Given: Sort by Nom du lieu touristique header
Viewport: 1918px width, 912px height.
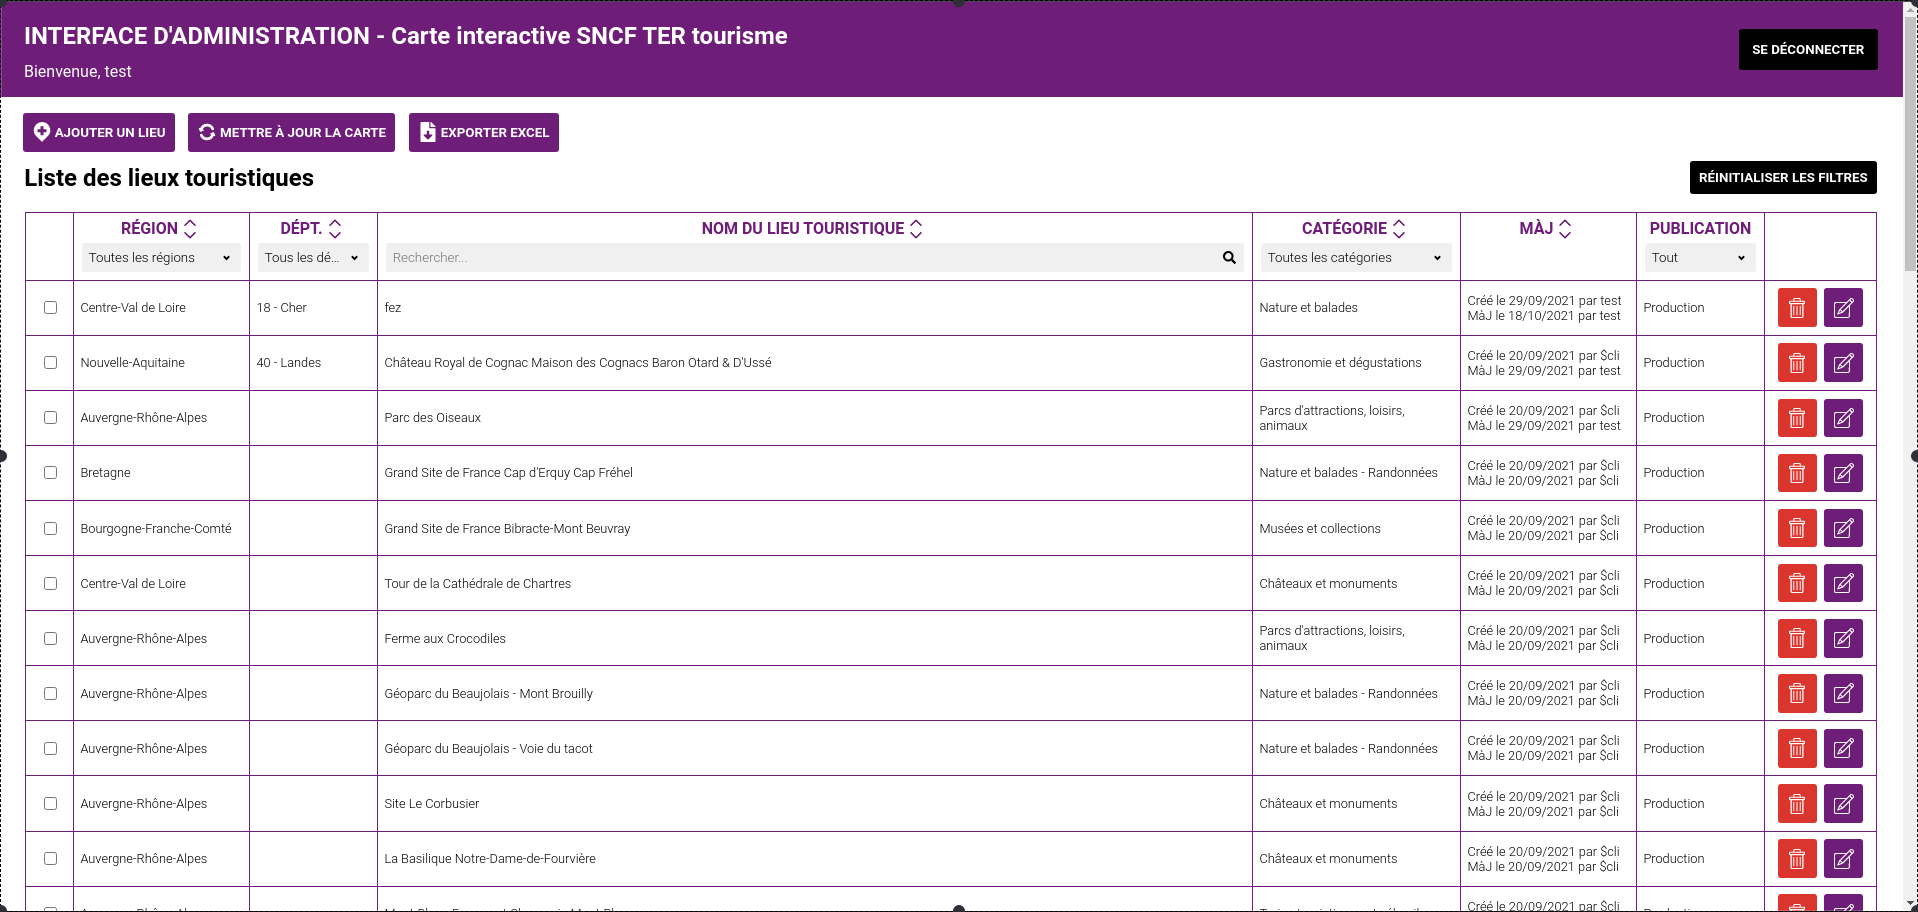Looking at the screenshot, I should click(x=803, y=229).
